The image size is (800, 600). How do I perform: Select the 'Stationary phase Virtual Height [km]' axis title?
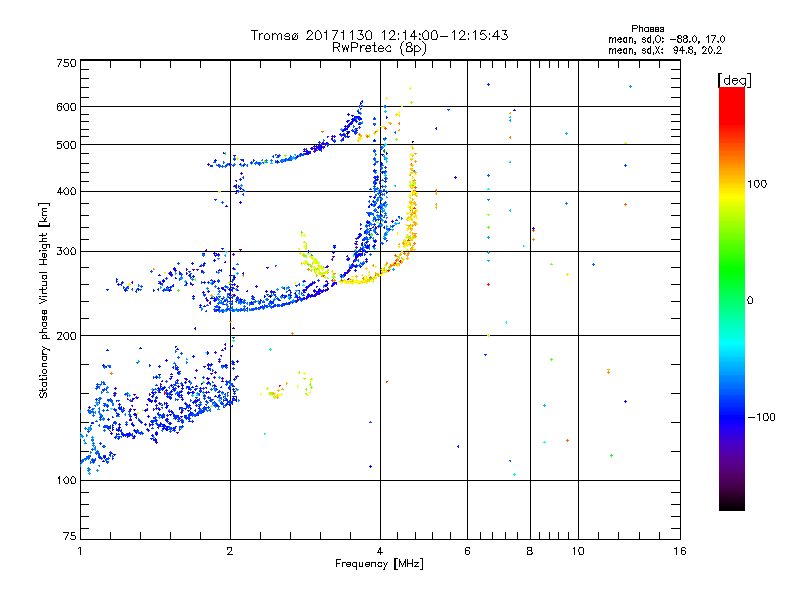pos(44,301)
